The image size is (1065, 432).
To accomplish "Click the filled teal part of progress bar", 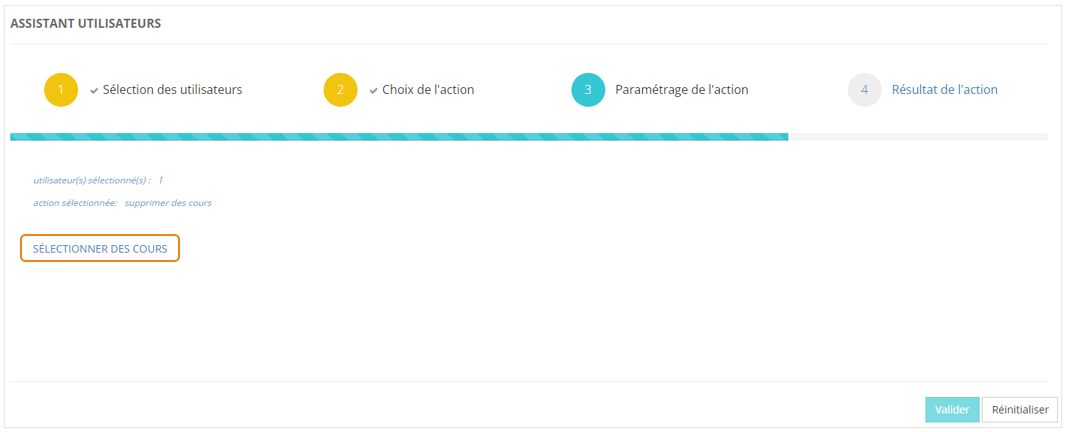I will click(398, 136).
